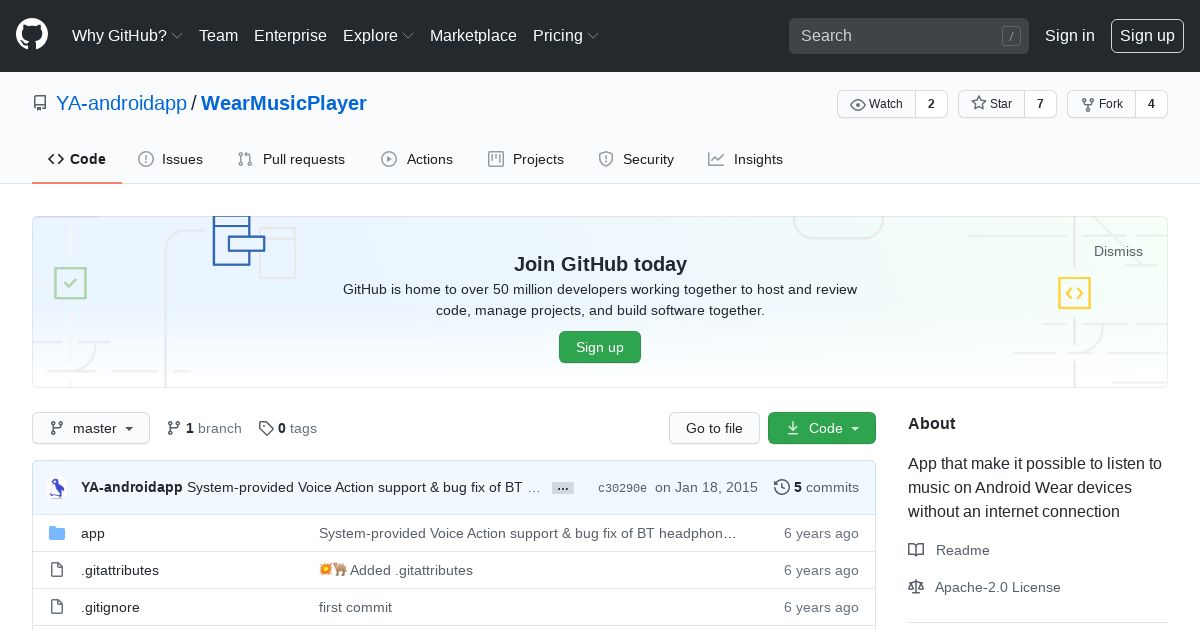
Task: Click the YA-androidapp avatar in commit bar
Action: coord(59,488)
